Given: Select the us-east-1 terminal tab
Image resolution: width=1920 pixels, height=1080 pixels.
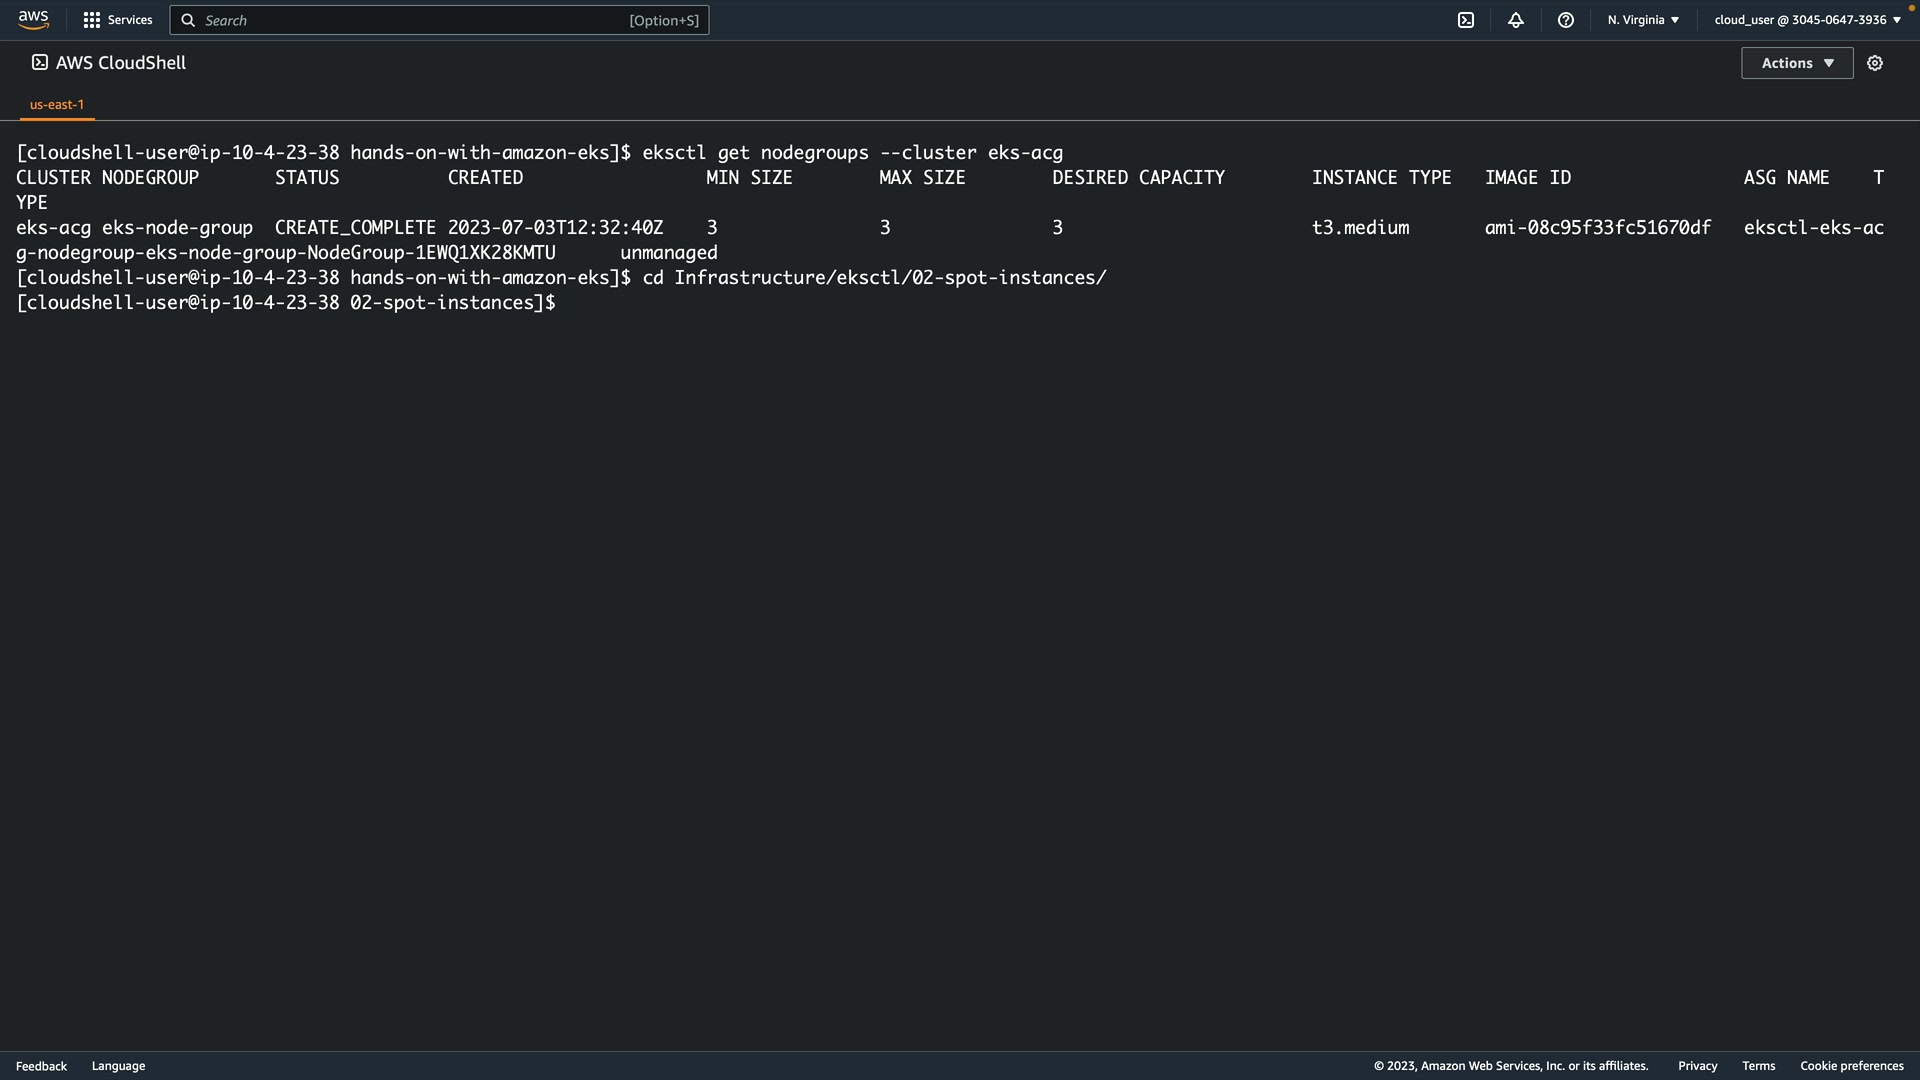Looking at the screenshot, I should click(x=57, y=104).
